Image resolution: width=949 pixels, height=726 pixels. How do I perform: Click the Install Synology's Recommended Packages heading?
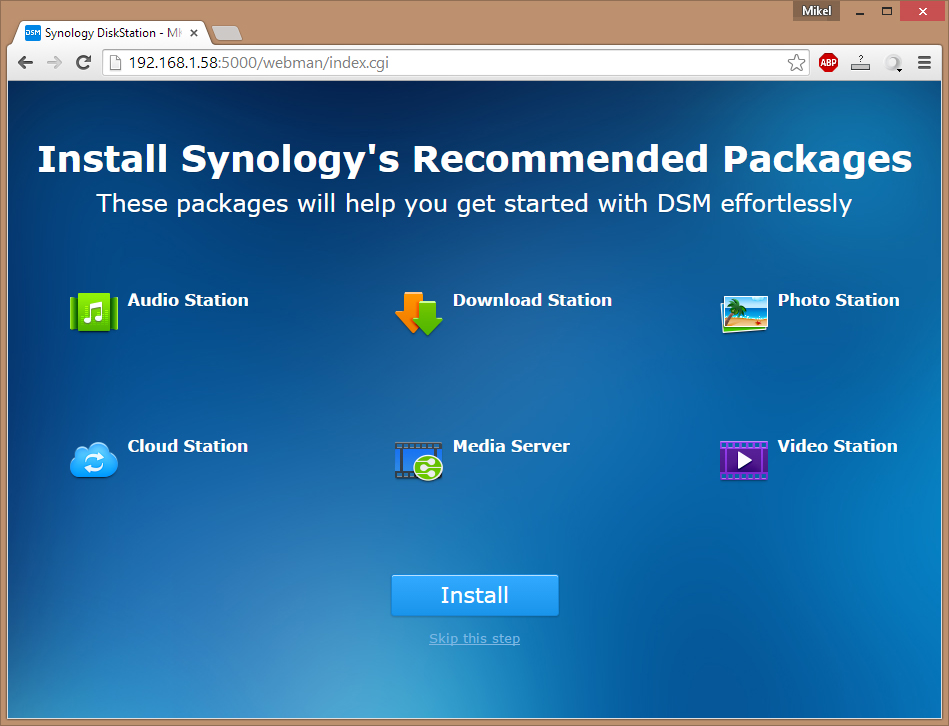coord(474,160)
